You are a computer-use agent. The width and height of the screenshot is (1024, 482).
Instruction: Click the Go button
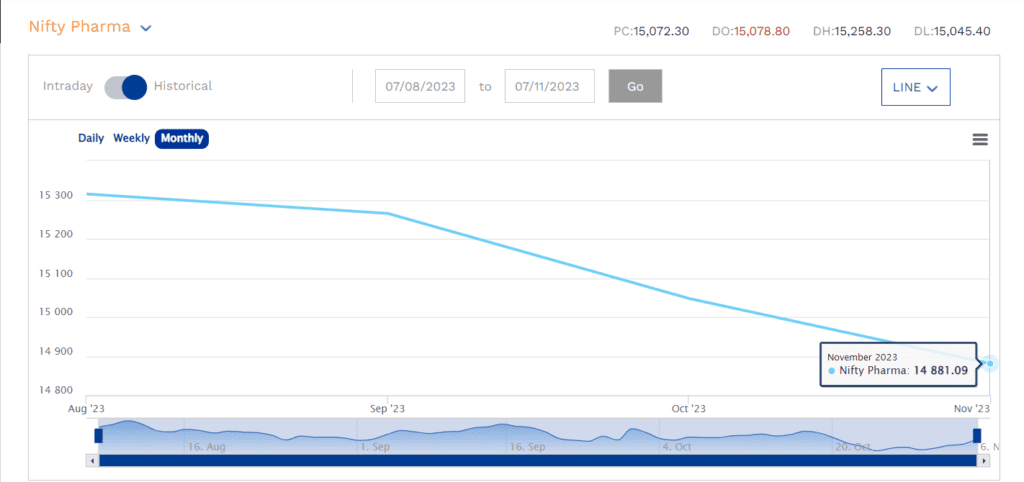click(x=635, y=86)
